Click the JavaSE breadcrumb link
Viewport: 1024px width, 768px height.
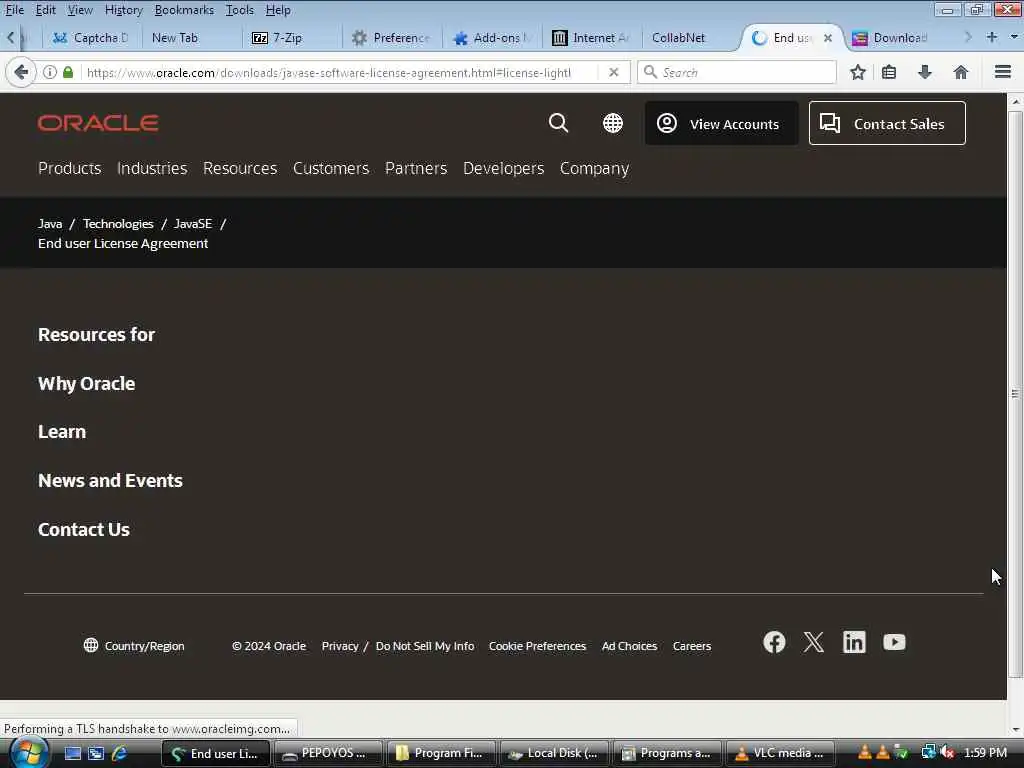tap(193, 223)
